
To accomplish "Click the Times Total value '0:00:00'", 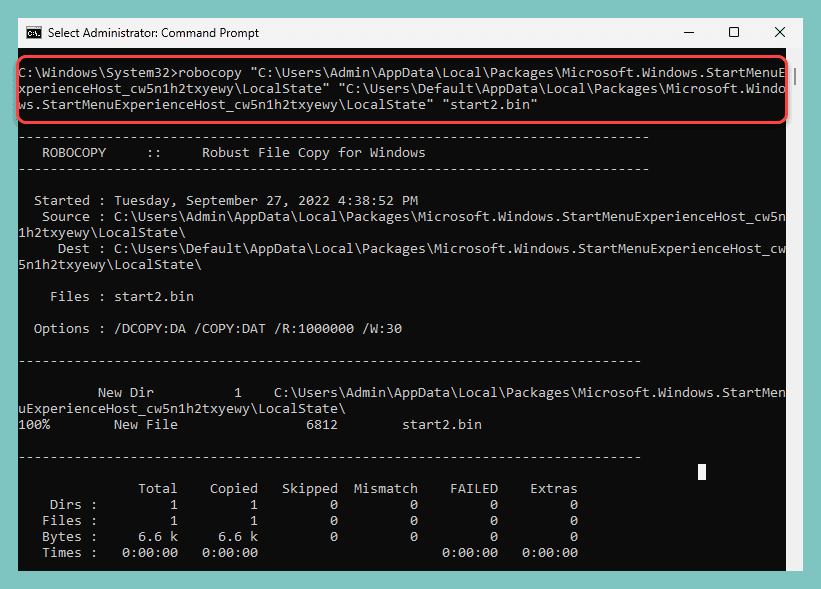I will [150, 553].
